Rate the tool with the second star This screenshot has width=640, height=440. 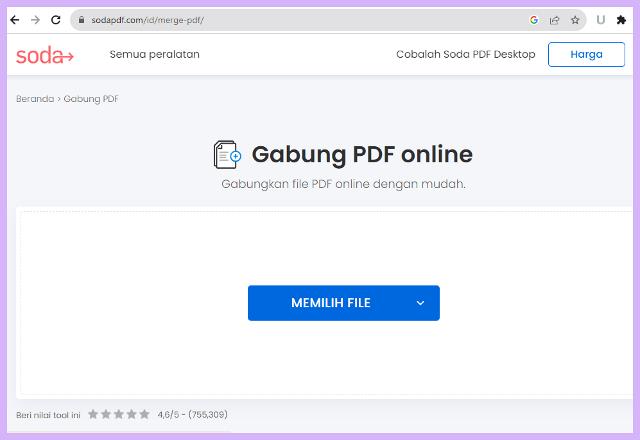pos(106,414)
